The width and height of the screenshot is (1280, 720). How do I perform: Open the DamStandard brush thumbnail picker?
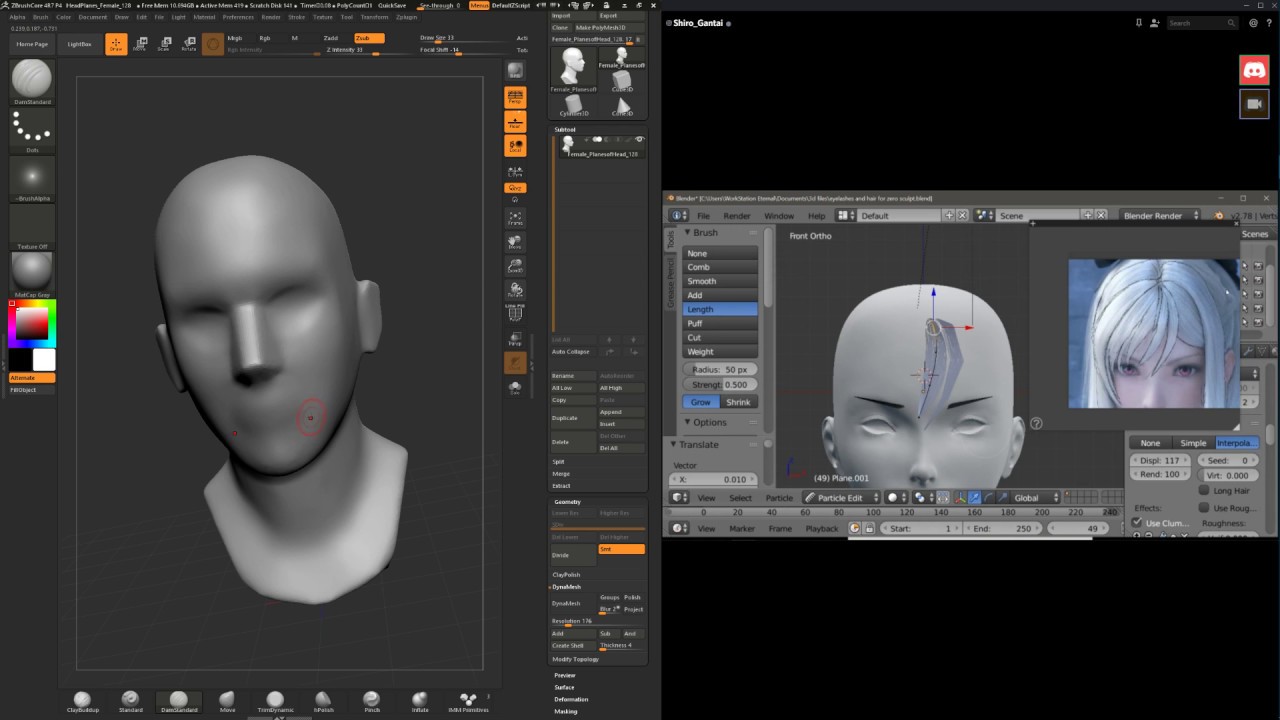32,81
